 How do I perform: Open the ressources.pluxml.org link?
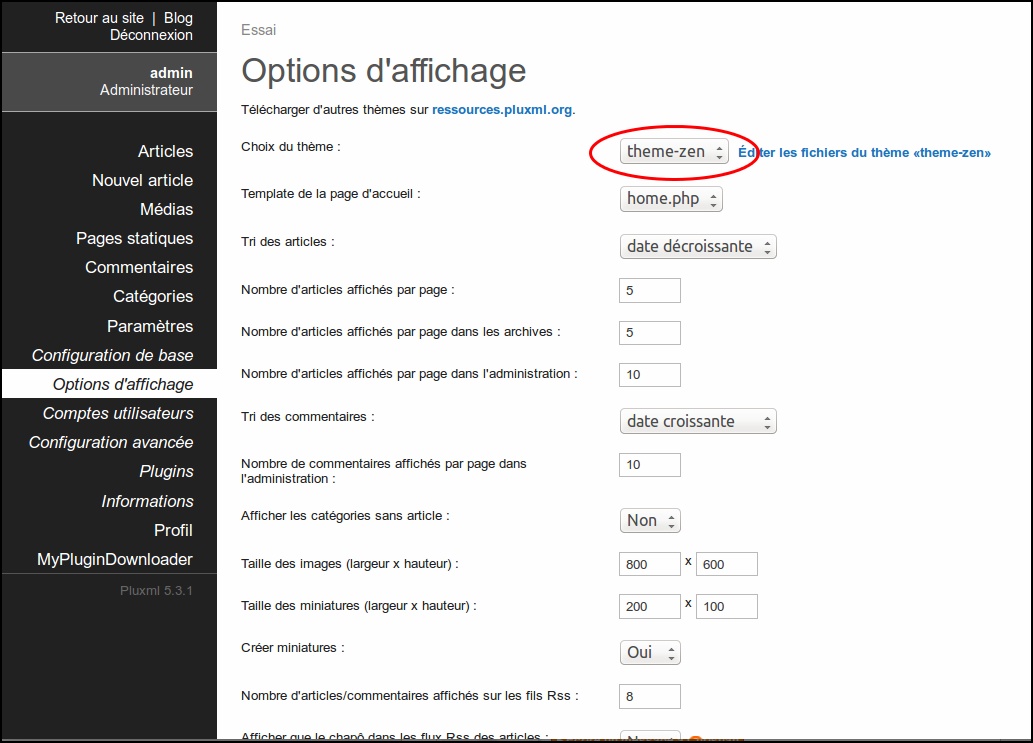tap(502, 110)
